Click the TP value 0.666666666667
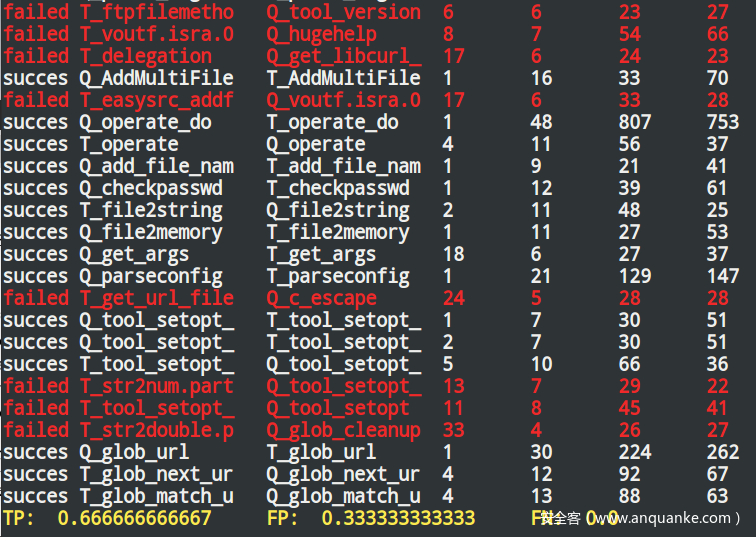 (x=134, y=518)
